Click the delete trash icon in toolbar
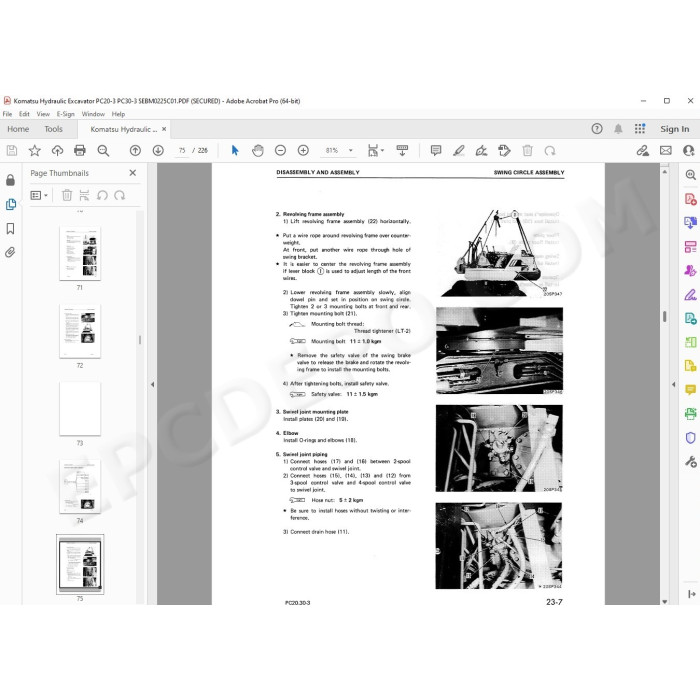This screenshot has width=700, height=700. [x=527, y=151]
